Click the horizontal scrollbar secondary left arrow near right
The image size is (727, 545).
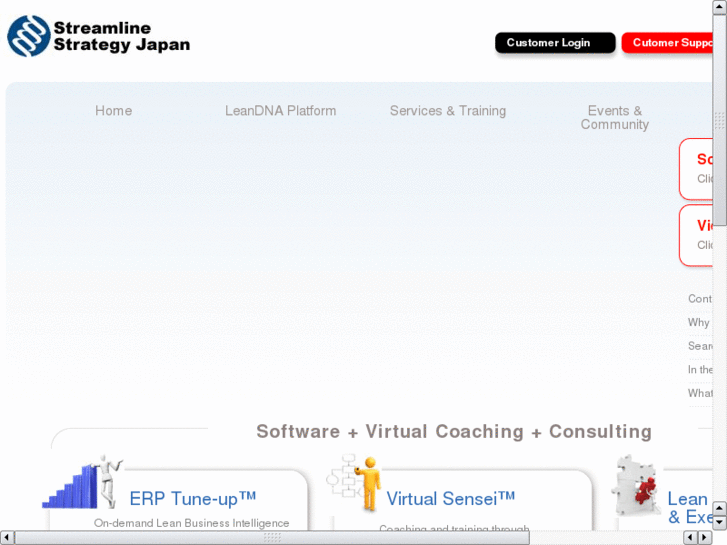coord(690,538)
